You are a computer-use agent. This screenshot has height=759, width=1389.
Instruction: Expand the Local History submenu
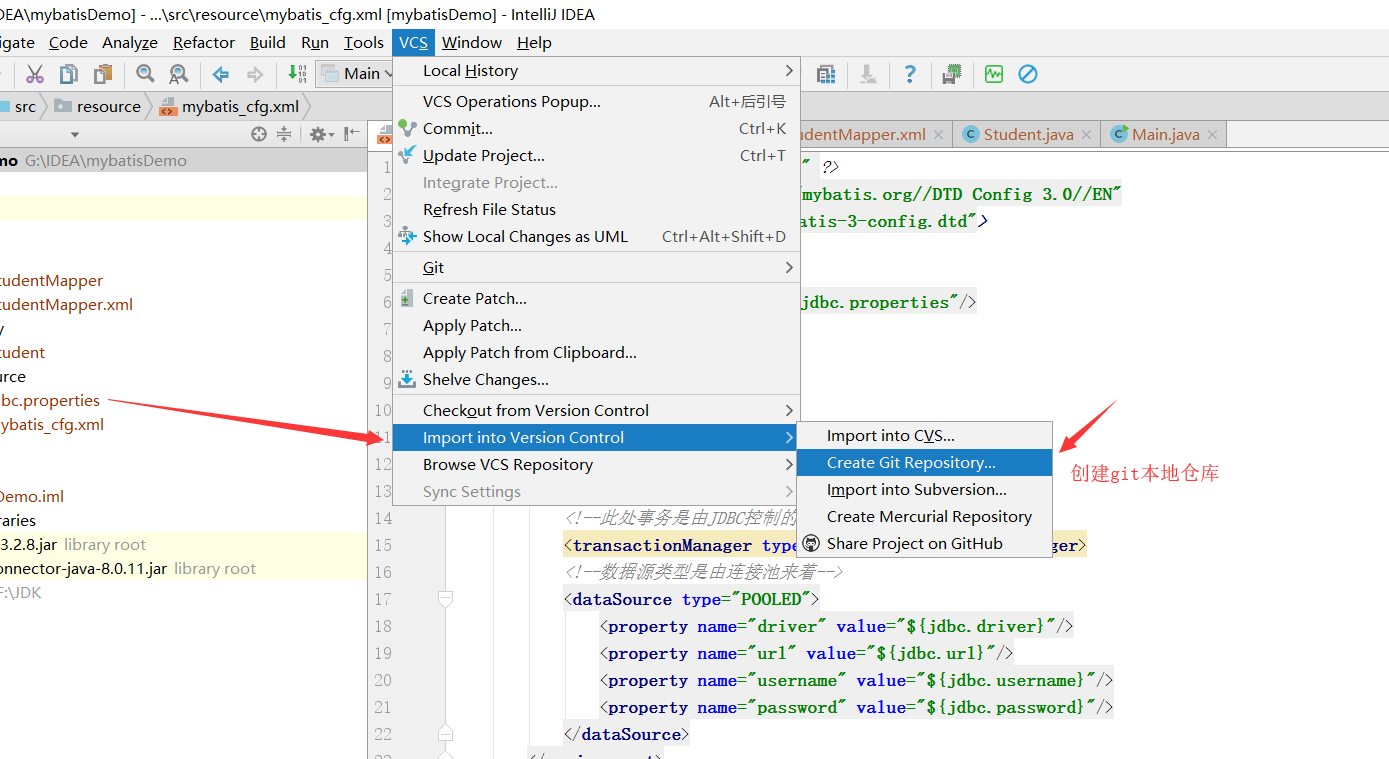point(596,71)
